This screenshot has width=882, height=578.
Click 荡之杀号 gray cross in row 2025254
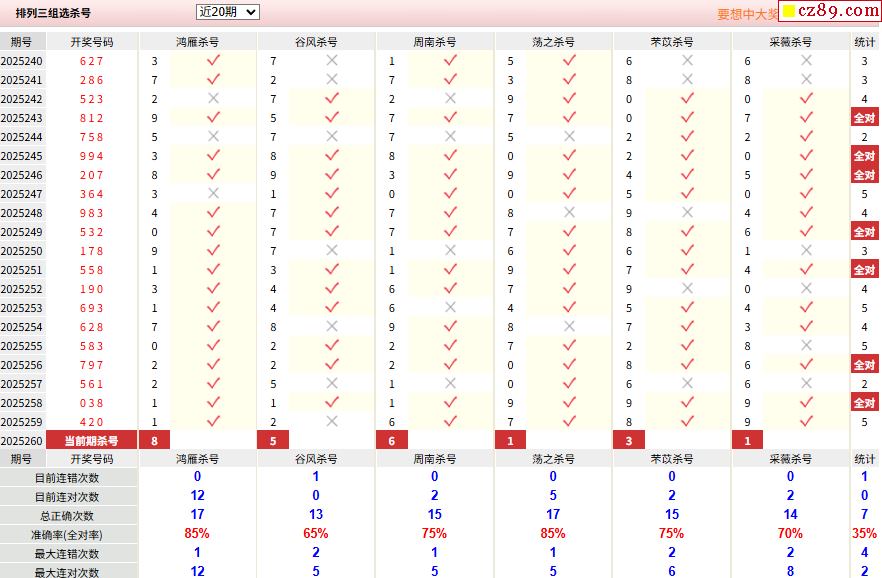coord(569,326)
